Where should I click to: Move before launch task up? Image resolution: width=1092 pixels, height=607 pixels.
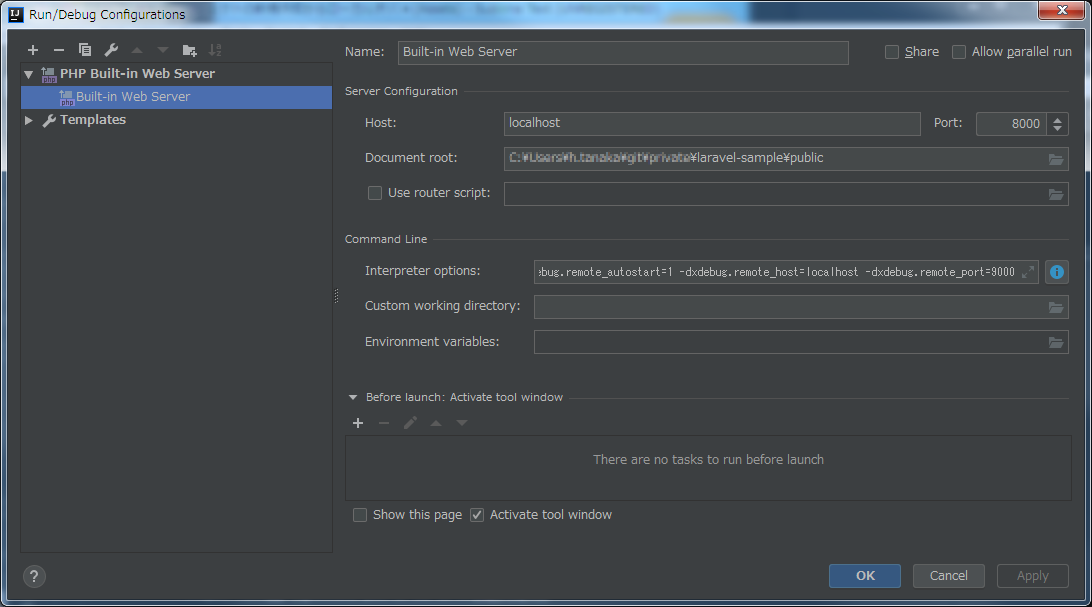(436, 423)
